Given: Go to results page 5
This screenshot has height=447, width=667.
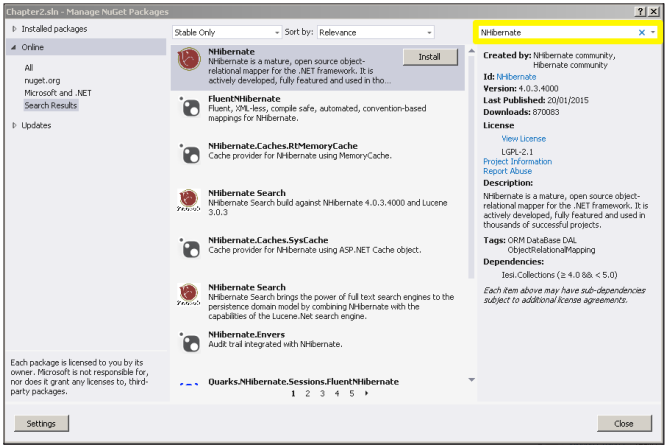Looking at the screenshot, I should click(352, 394).
